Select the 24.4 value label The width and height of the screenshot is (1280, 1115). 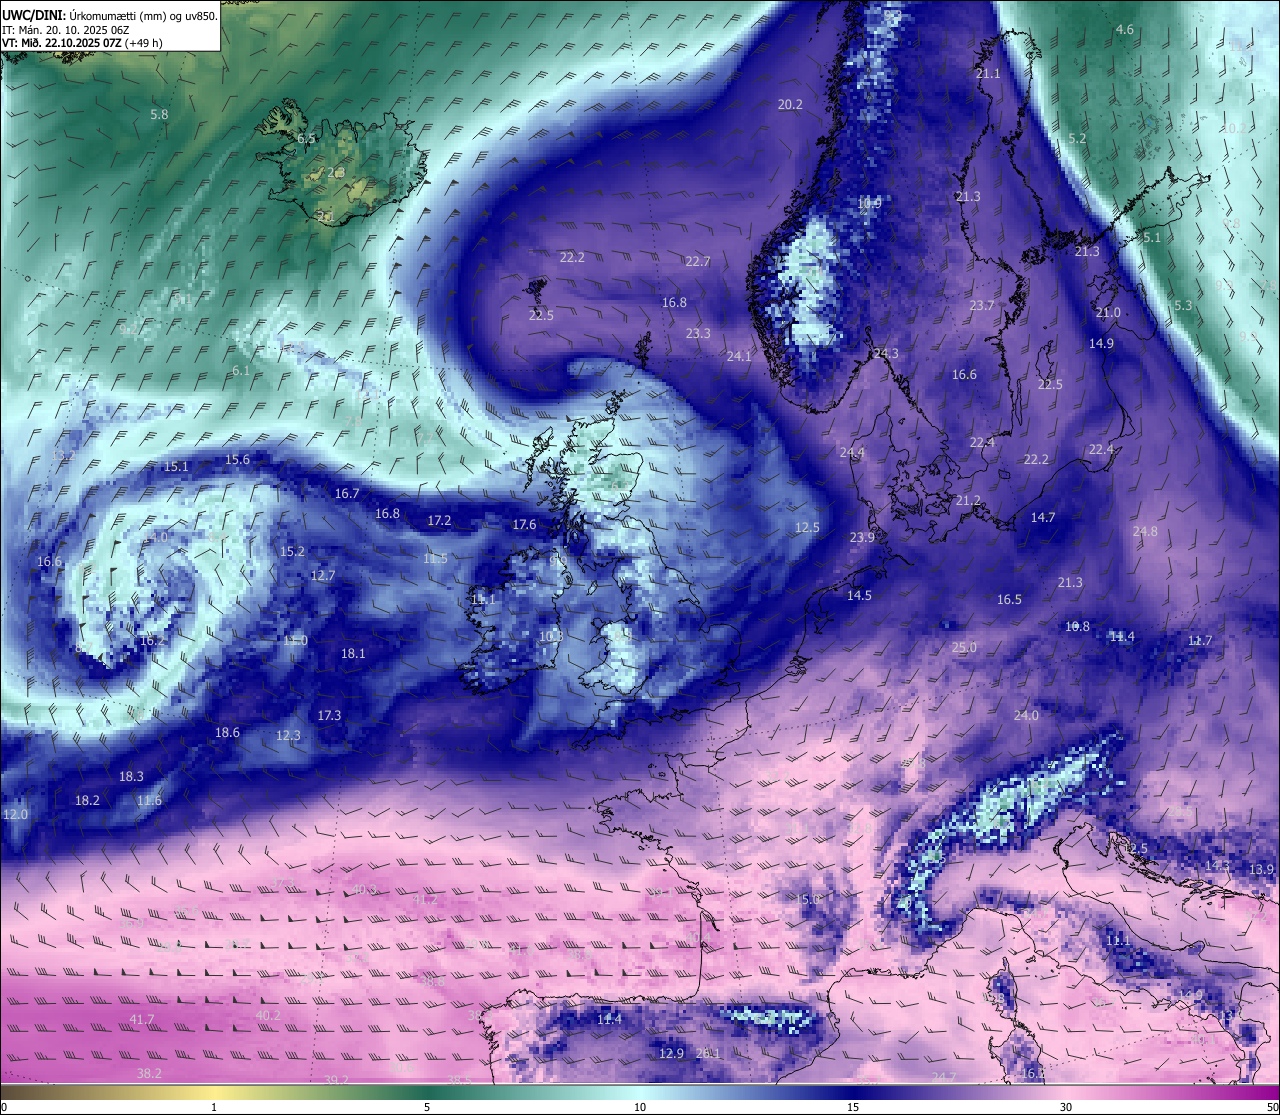tap(852, 453)
